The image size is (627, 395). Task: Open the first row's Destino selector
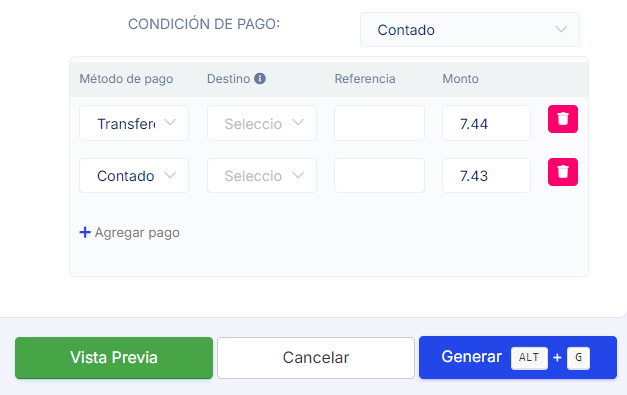(x=262, y=123)
